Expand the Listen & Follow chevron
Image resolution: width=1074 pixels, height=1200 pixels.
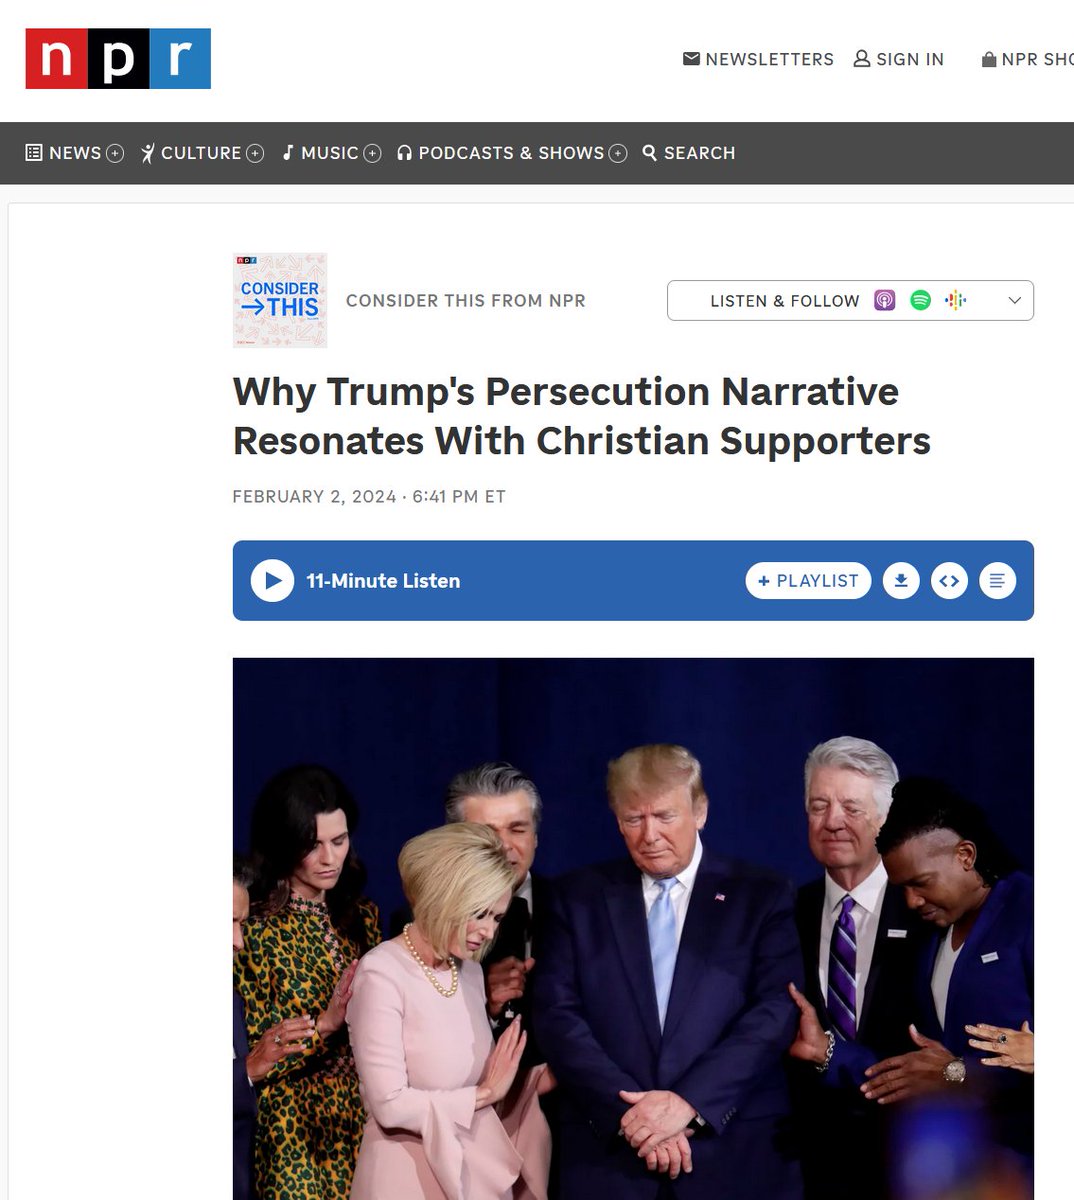1014,301
